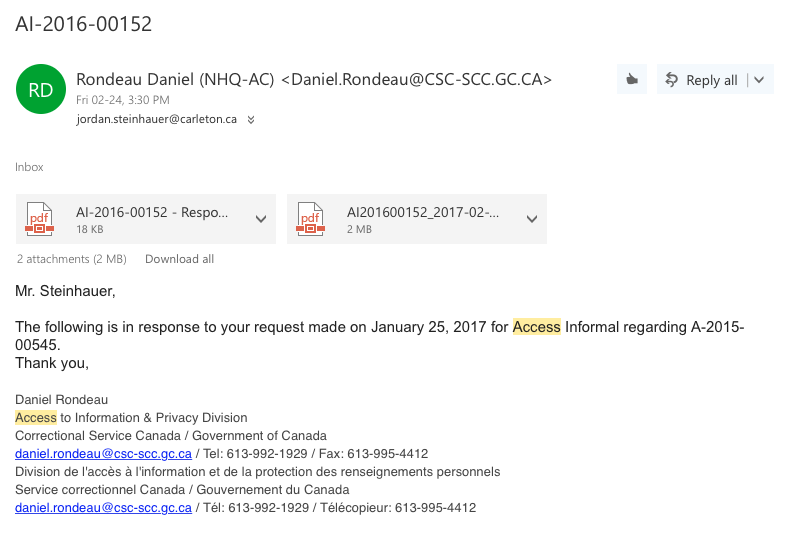Image resolution: width=787 pixels, height=555 pixels.
Task: Click sender name Rondeau Daniel (NHQ-AC)
Action: coord(176,80)
